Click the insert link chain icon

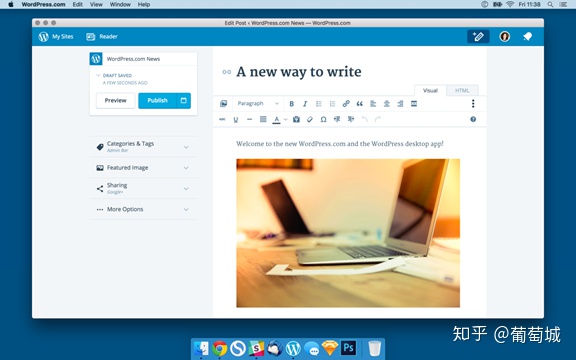click(346, 104)
